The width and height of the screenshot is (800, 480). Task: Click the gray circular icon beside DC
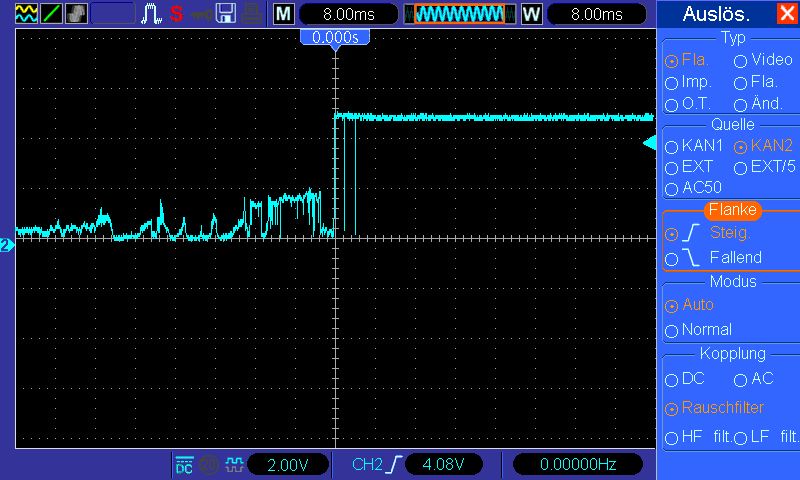tap(209, 465)
